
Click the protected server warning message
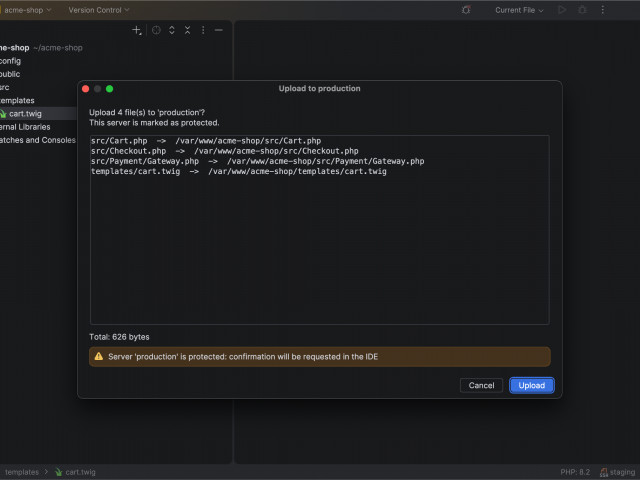243,357
